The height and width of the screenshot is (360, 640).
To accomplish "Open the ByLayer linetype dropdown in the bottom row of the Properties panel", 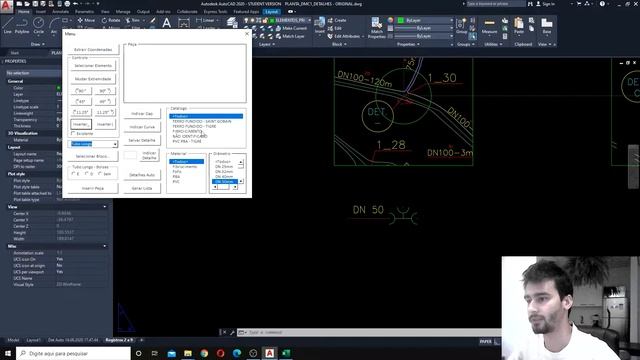I will tap(451, 36).
